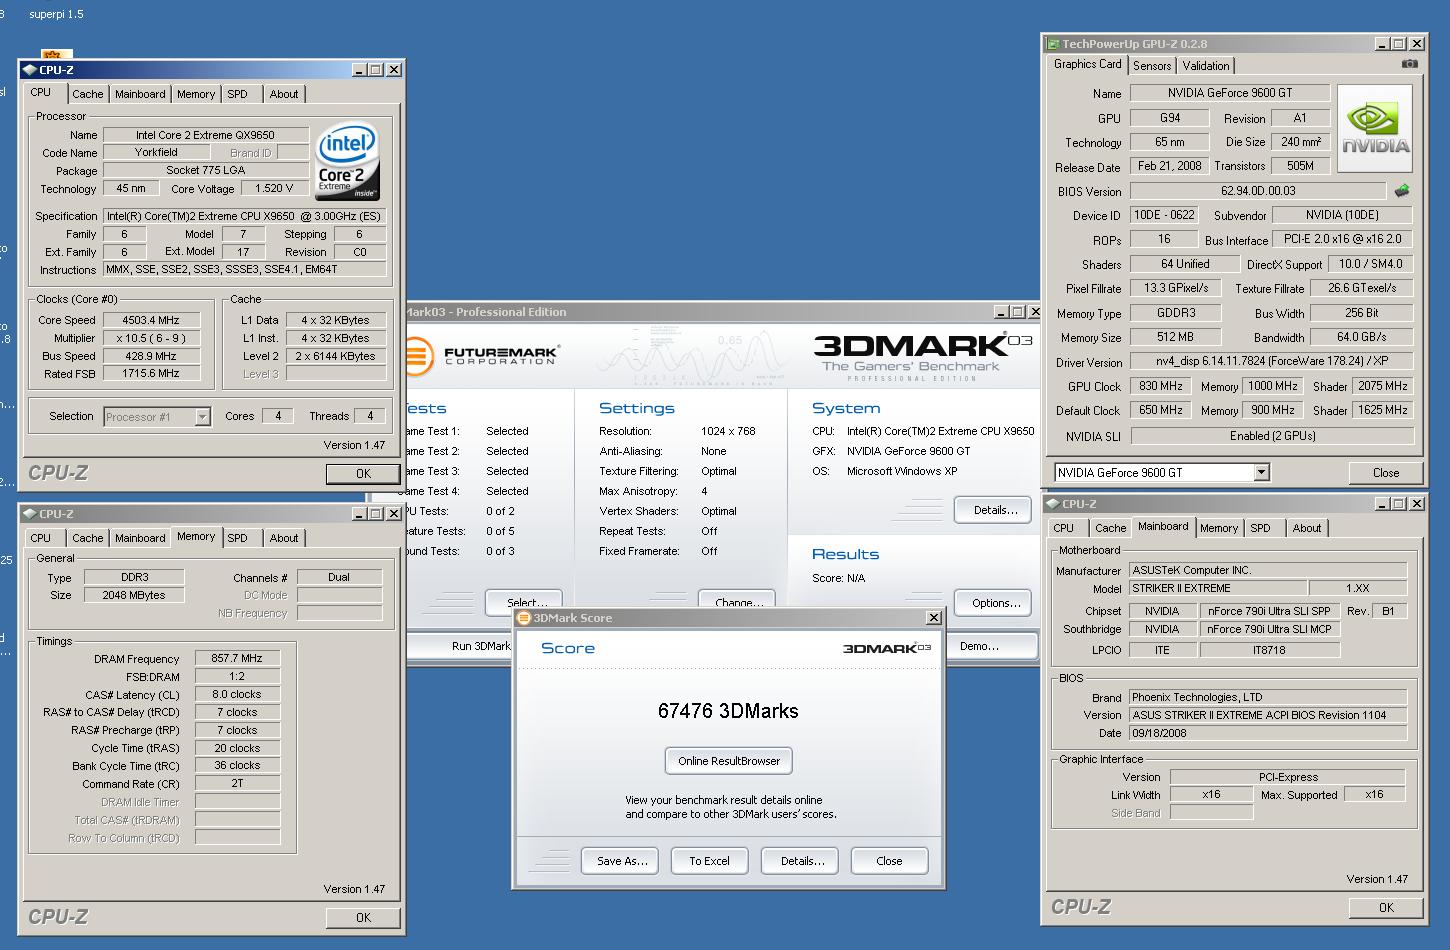Click the GPU-Z screenshot camera icon
Screen dimensions: 1450x950
[1409, 64]
